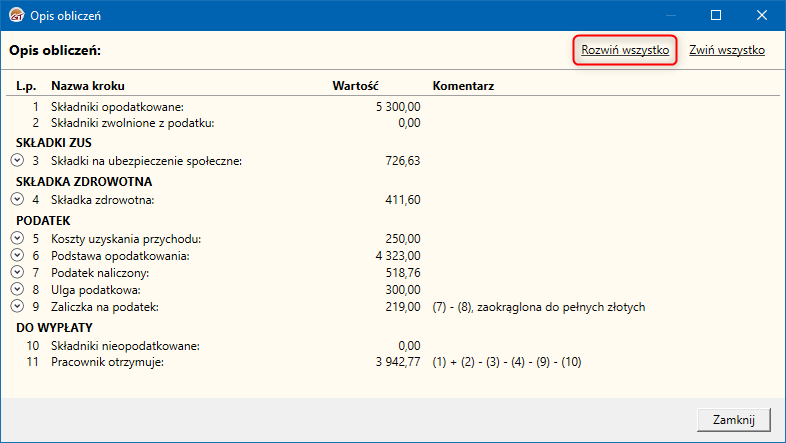Click value 726,63

click(x=403, y=161)
